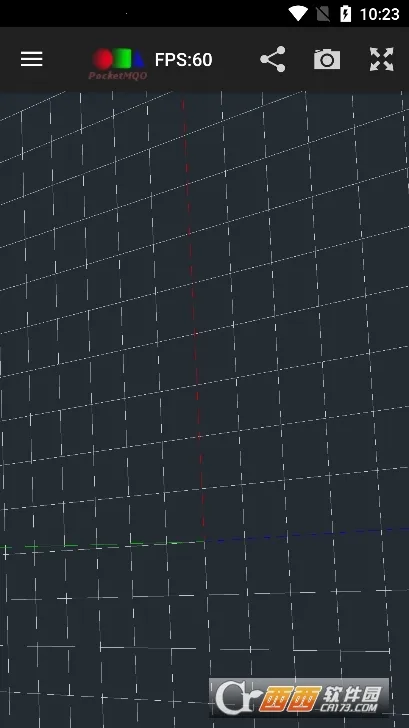Tap the PocketMQO app logo
The image size is (409, 728).
tap(118, 64)
